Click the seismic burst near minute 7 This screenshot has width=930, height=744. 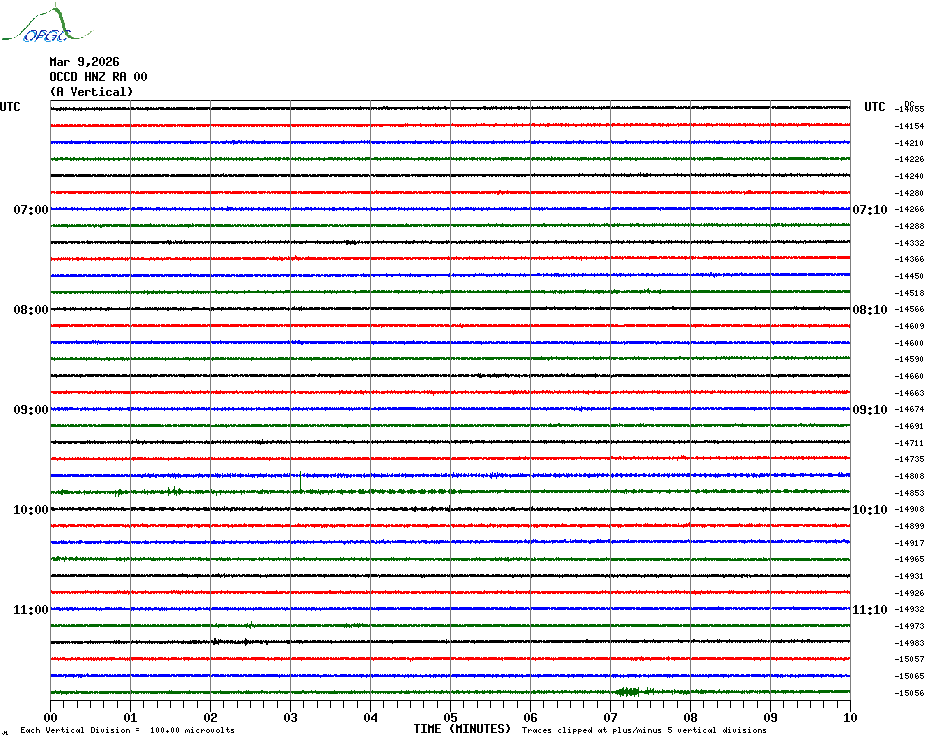[x=629, y=691]
